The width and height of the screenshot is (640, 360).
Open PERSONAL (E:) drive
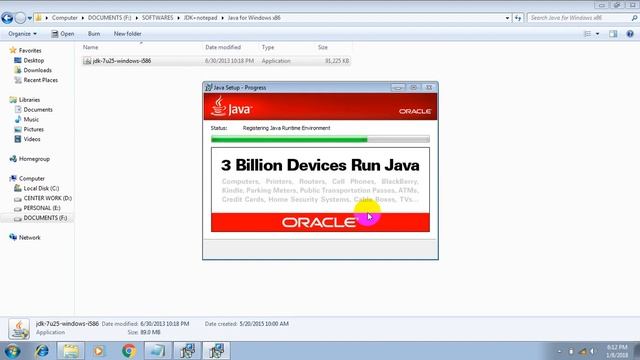(42, 208)
